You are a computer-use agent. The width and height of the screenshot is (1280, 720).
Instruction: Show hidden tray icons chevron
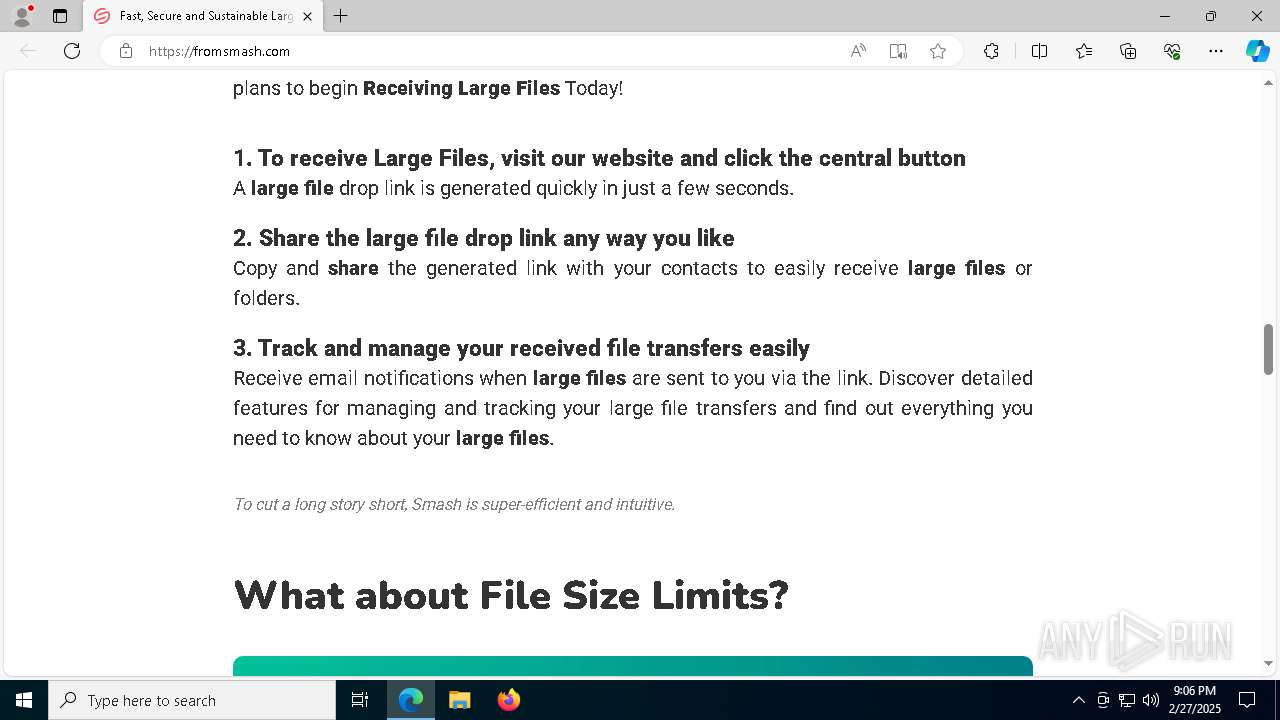coord(1078,700)
